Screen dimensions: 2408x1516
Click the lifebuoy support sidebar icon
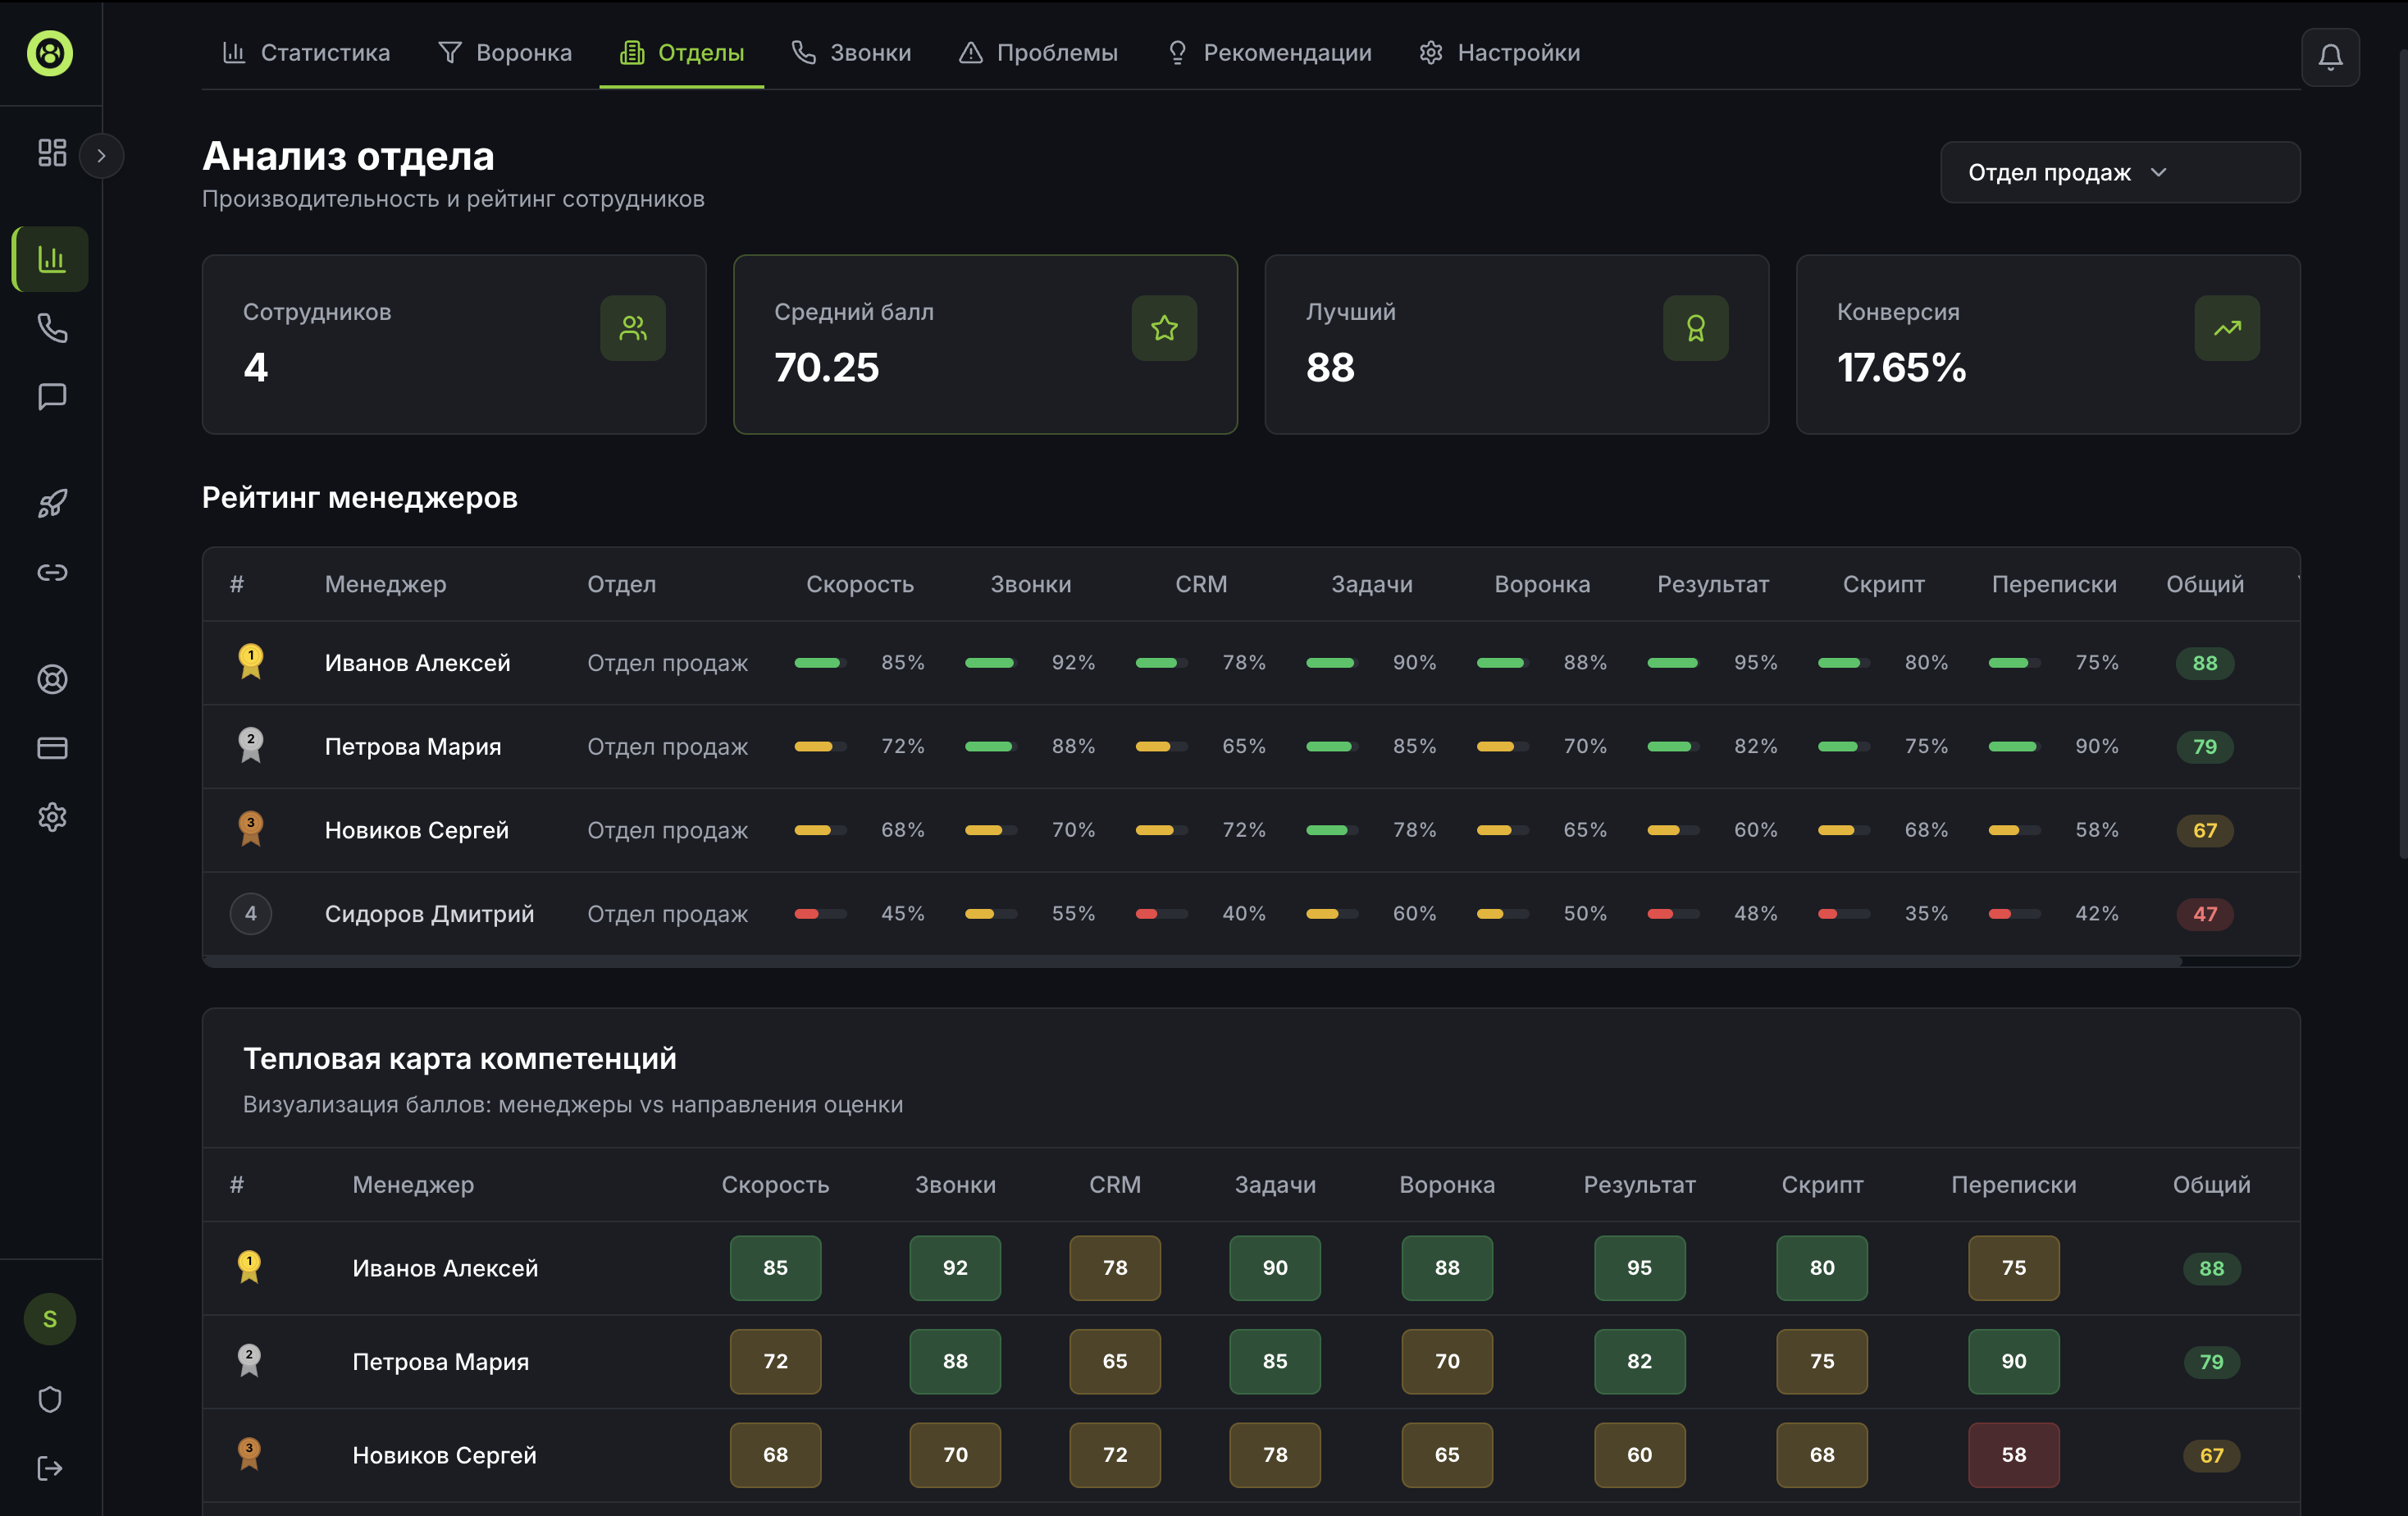coord(52,679)
